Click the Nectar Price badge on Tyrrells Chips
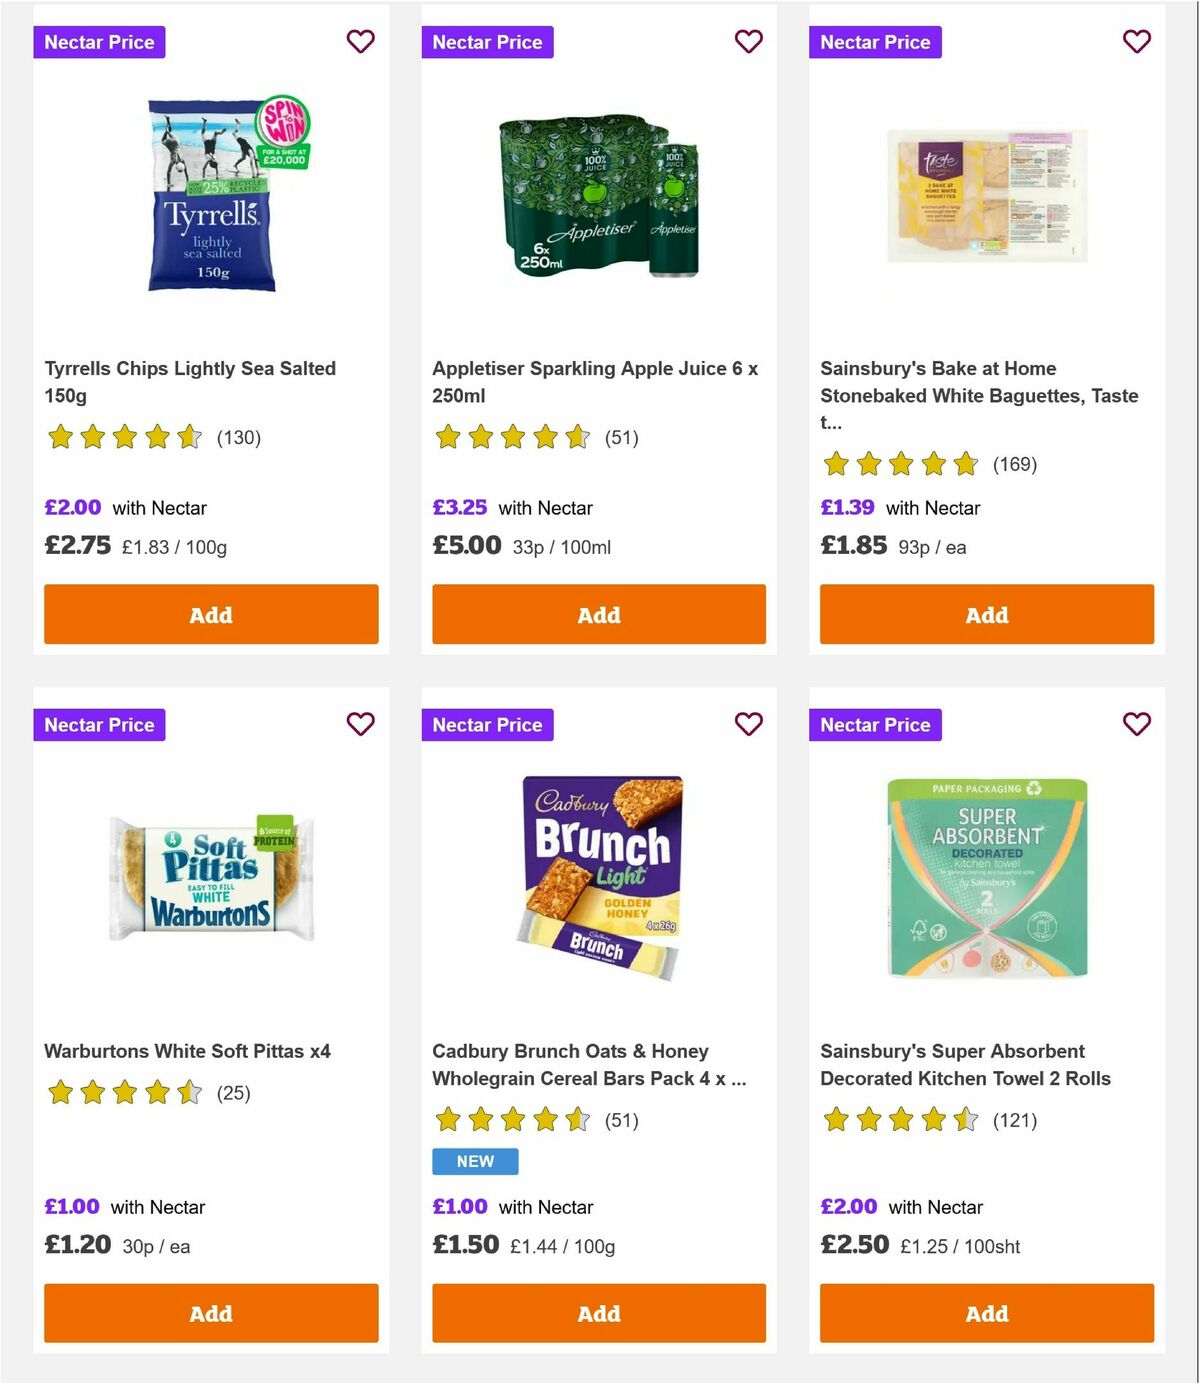Image resolution: width=1200 pixels, height=1383 pixels. (99, 42)
